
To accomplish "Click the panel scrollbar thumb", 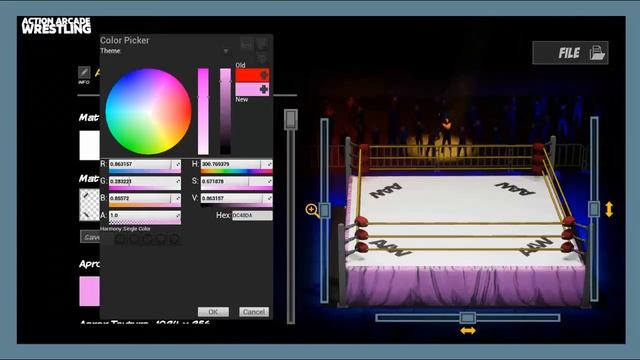I will (291, 120).
